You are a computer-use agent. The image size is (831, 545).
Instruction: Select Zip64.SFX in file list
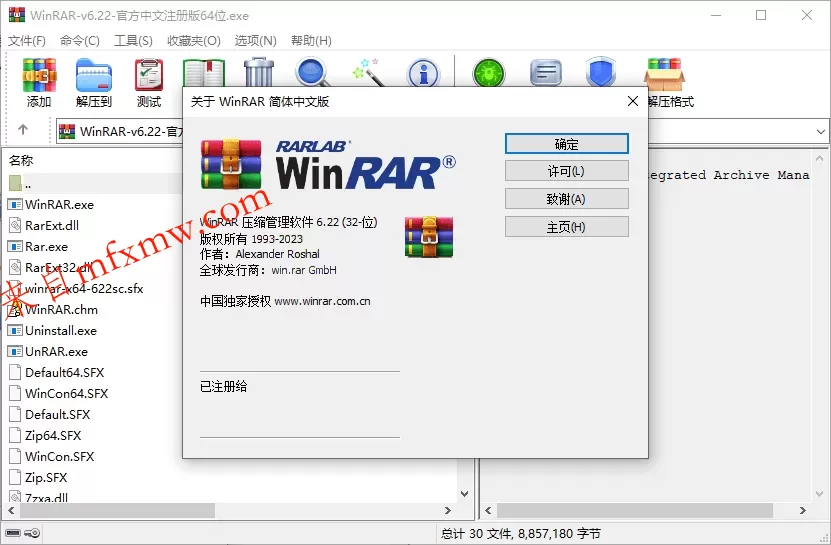(x=53, y=436)
